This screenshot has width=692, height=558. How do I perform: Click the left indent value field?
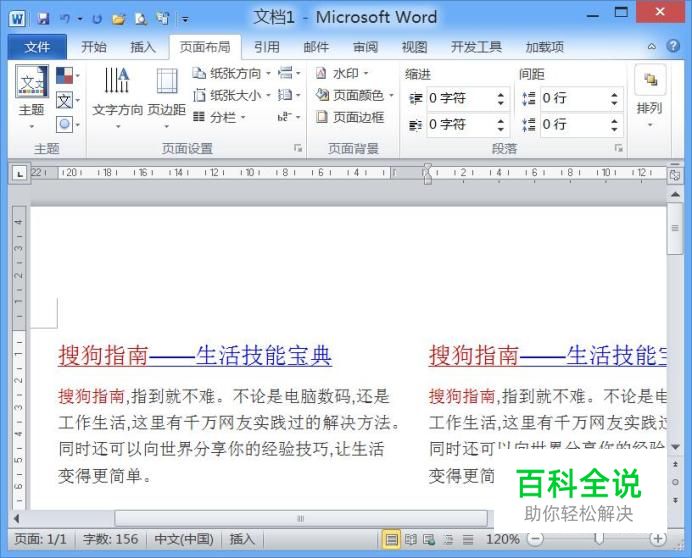(x=459, y=98)
